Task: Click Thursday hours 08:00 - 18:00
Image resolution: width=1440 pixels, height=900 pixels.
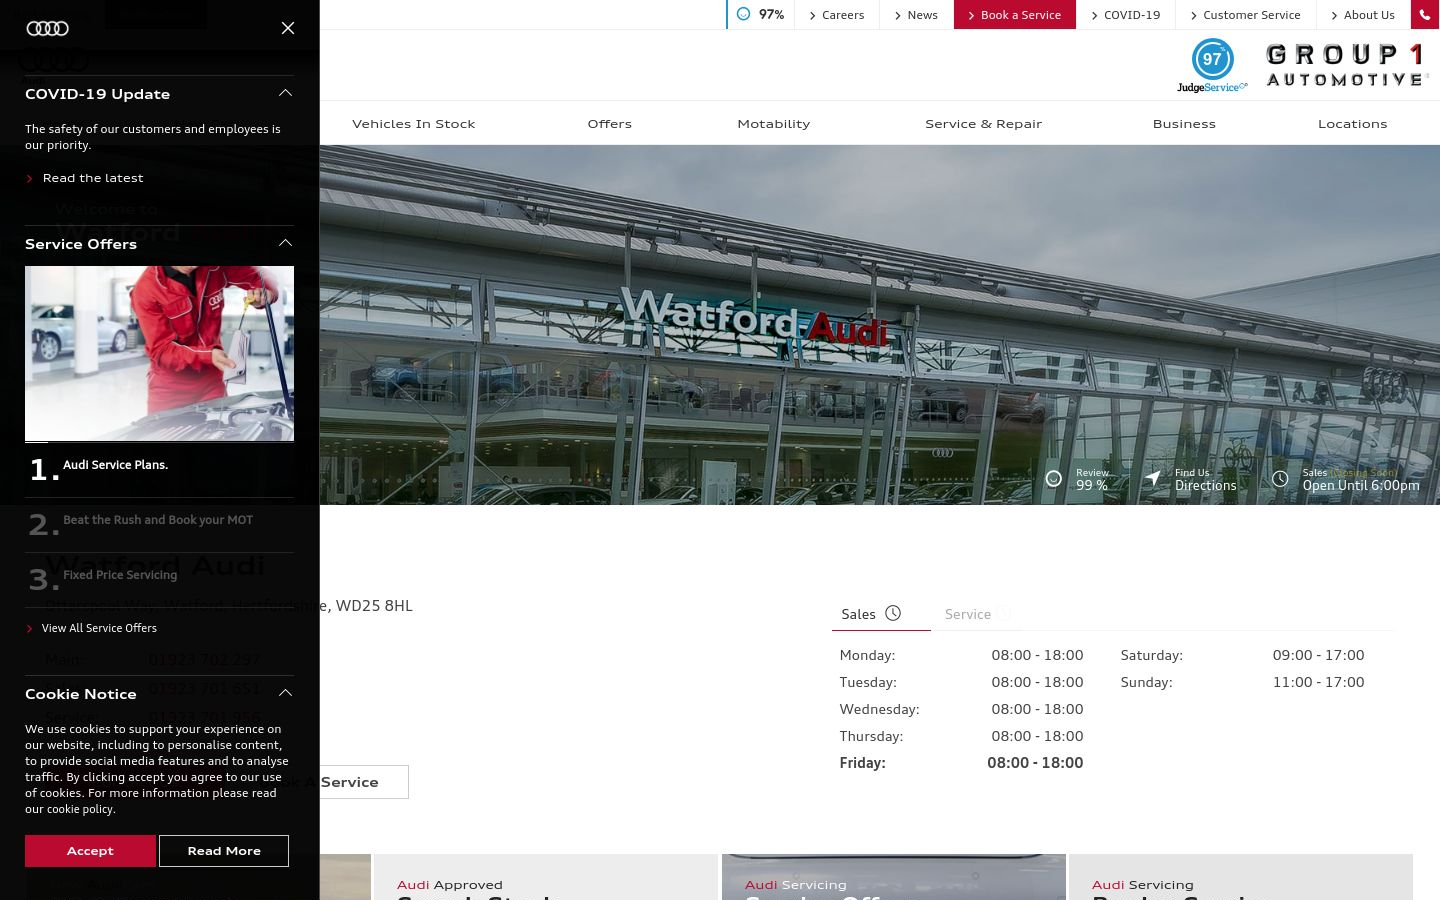Action: pyautogui.click(x=1037, y=736)
